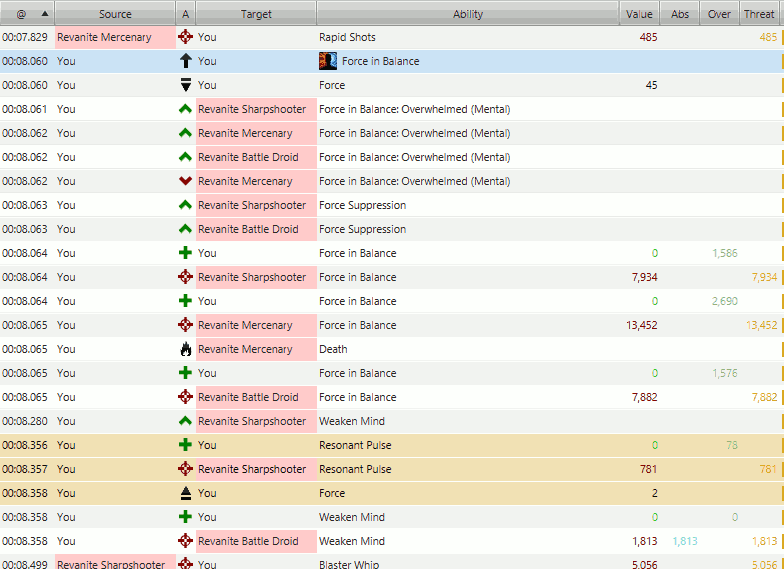Image resolution: width=784 pixels, height=569 pixels.
Task: Click the value 45 in the Force row
Action: 652,85
